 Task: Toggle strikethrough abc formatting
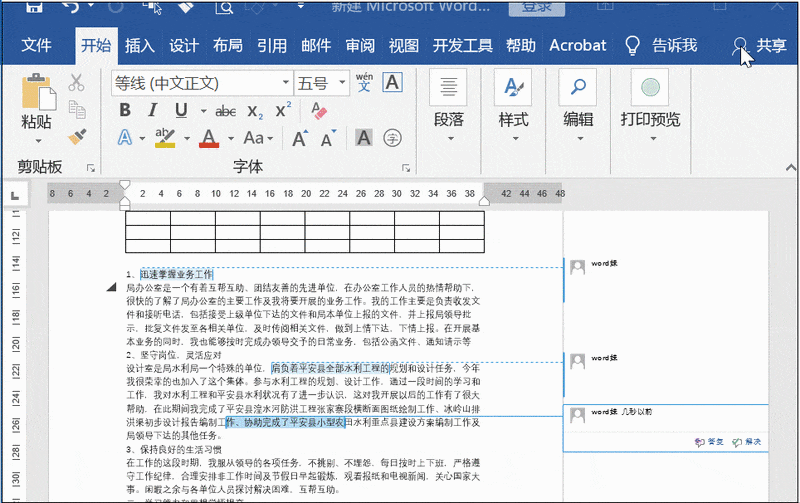226,111
